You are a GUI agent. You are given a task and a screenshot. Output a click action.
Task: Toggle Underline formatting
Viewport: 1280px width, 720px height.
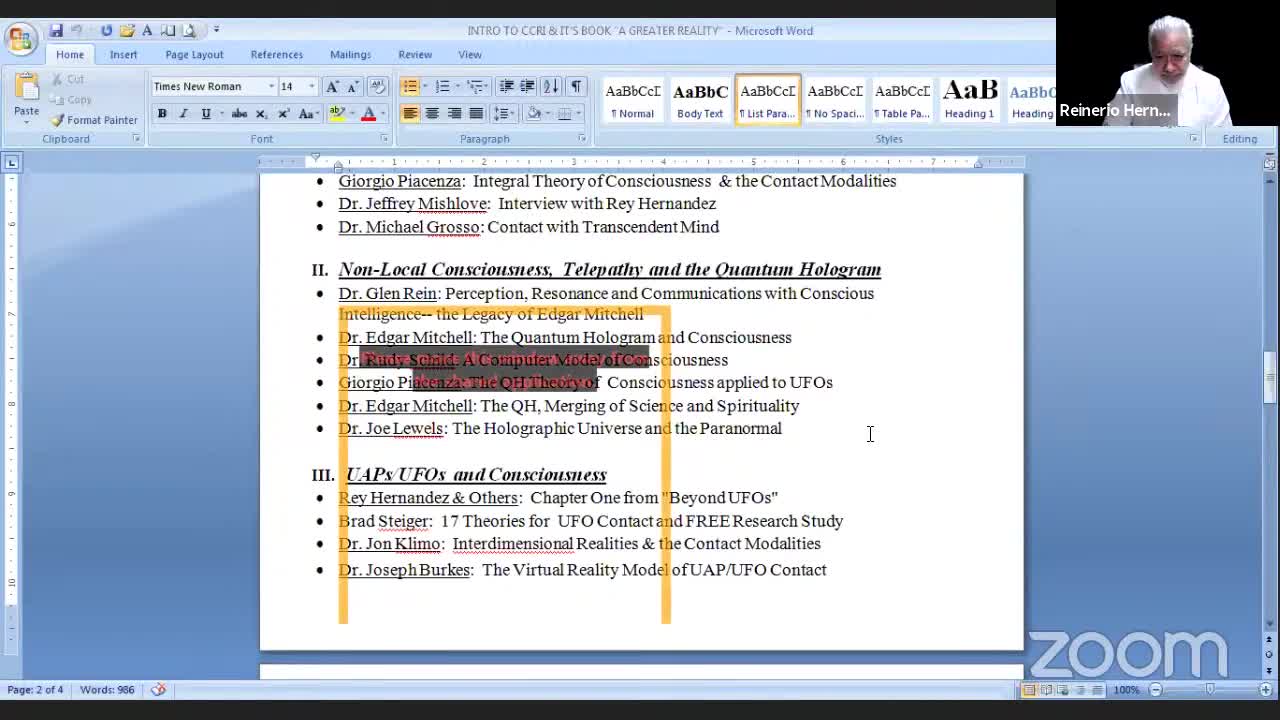pos(206,114)
